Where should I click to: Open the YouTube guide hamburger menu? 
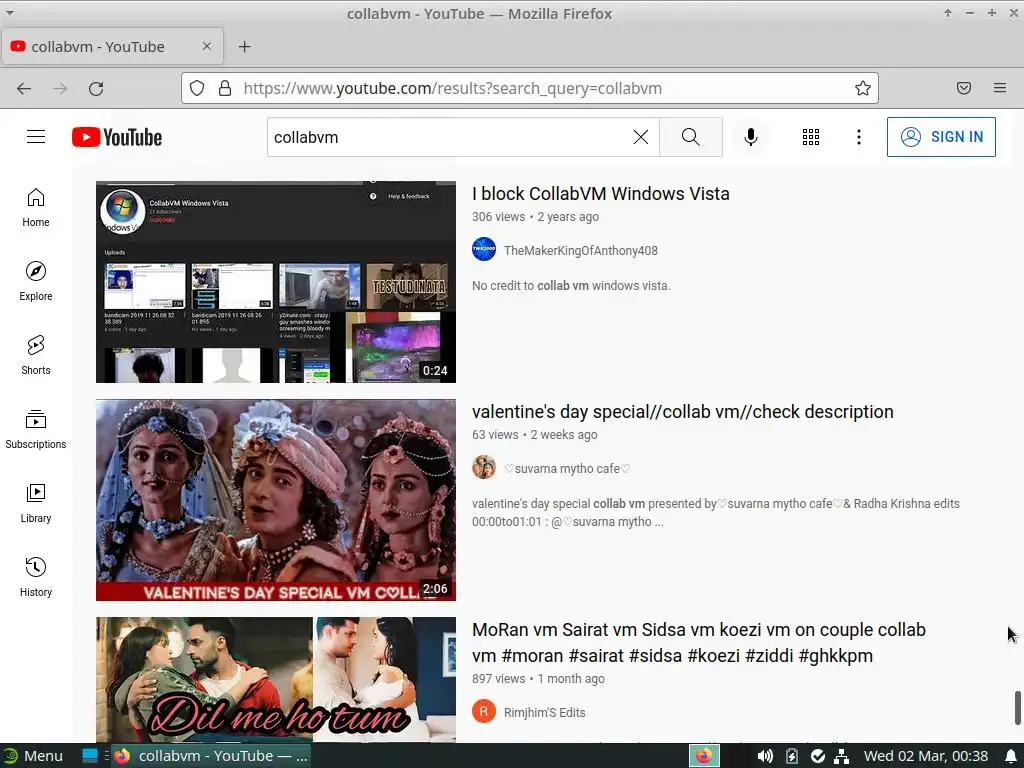(x=36, y=136)
